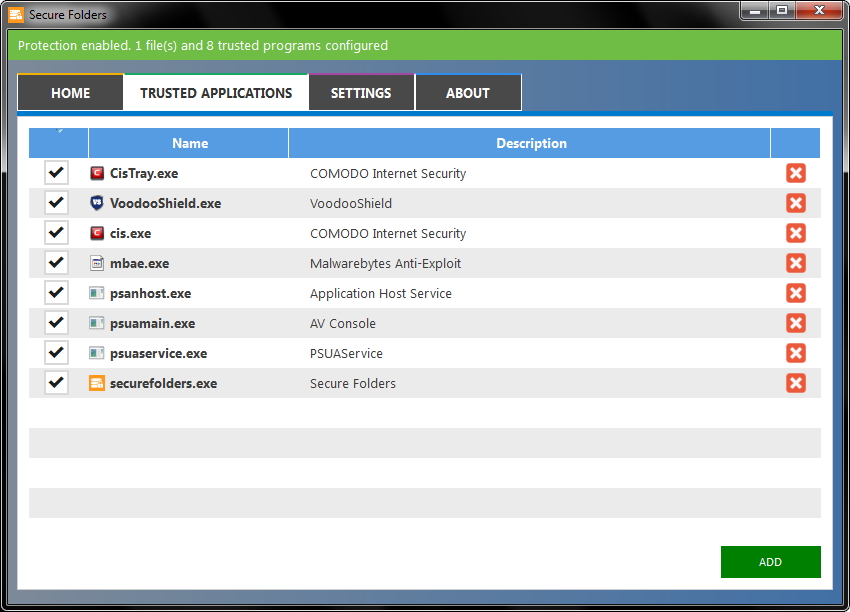The width and height of the screenshot is (850, 612).
Task: Remove psuamain.exe with its red X
Action: pyautogui.click(x=795, y=323)
